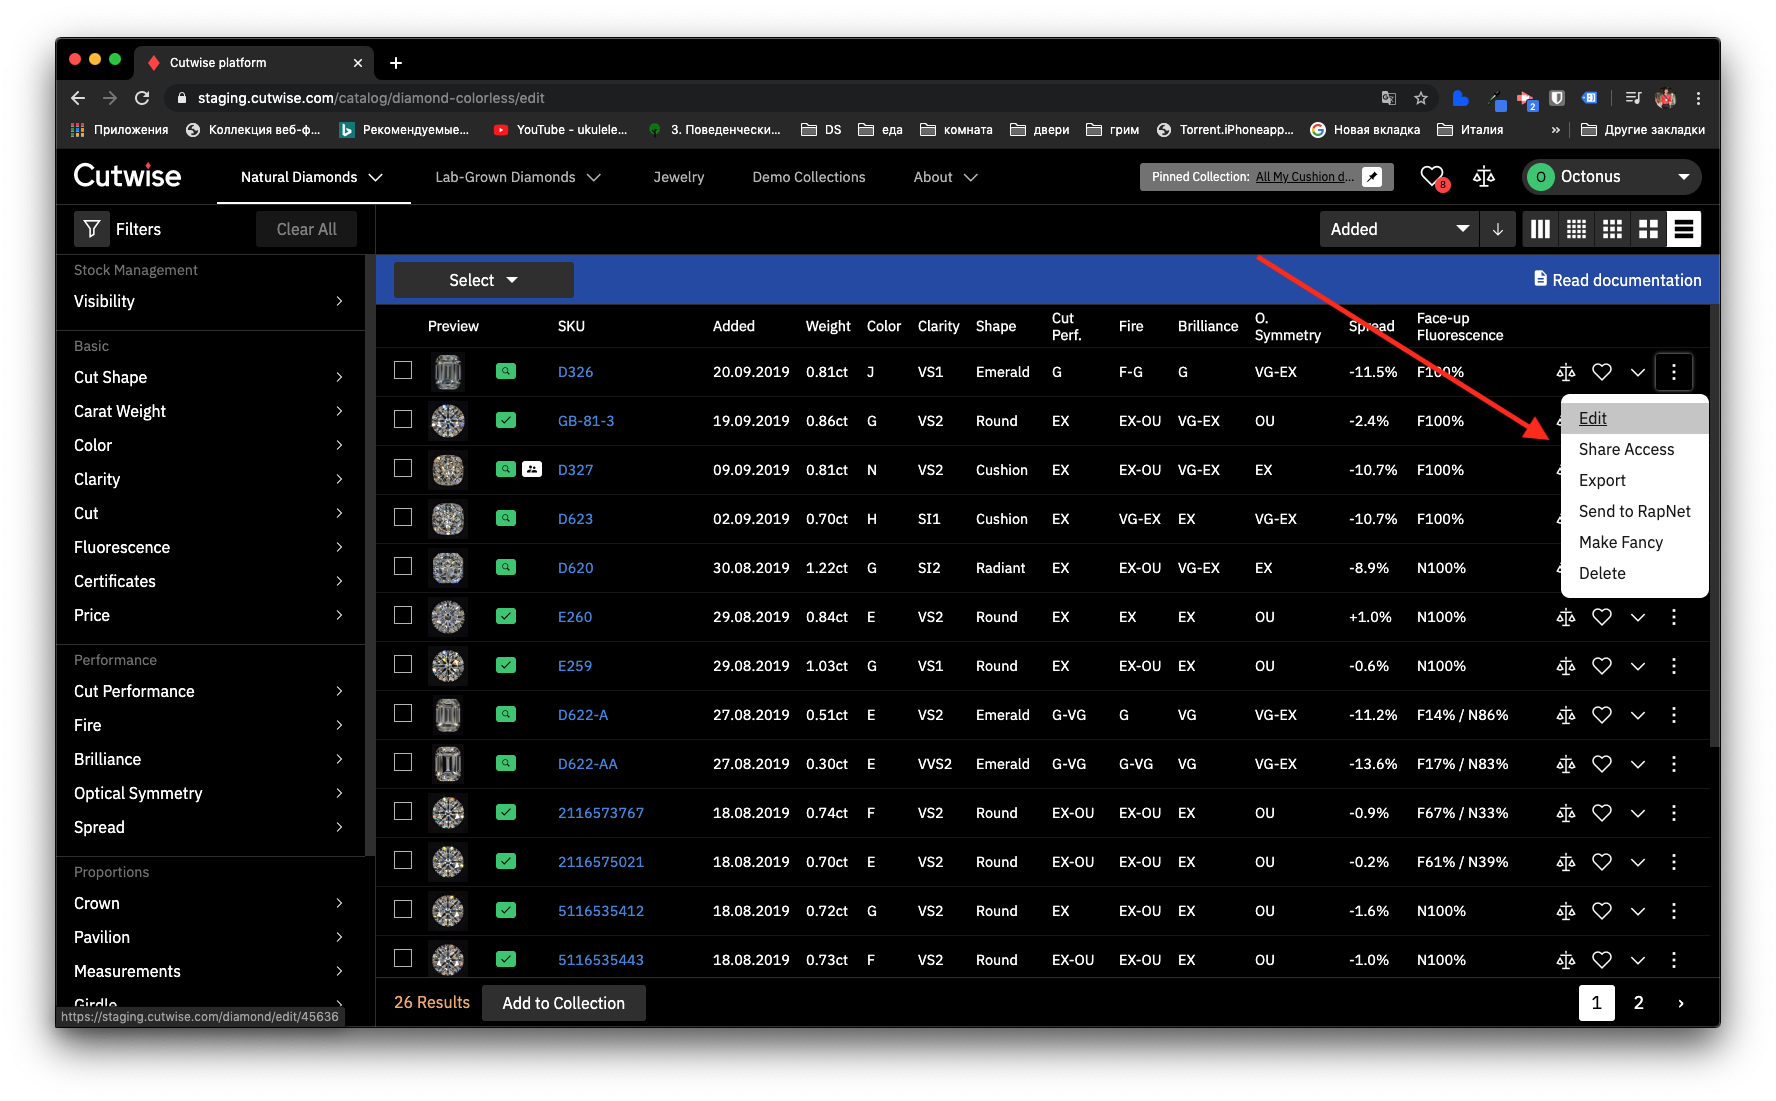Check the checkbox for GB-81-3

pos(403,419)
